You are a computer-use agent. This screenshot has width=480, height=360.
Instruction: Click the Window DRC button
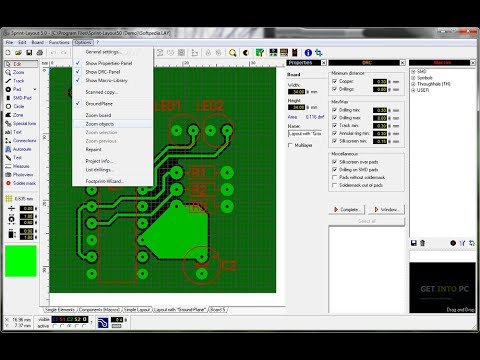[x=387, y=210]
